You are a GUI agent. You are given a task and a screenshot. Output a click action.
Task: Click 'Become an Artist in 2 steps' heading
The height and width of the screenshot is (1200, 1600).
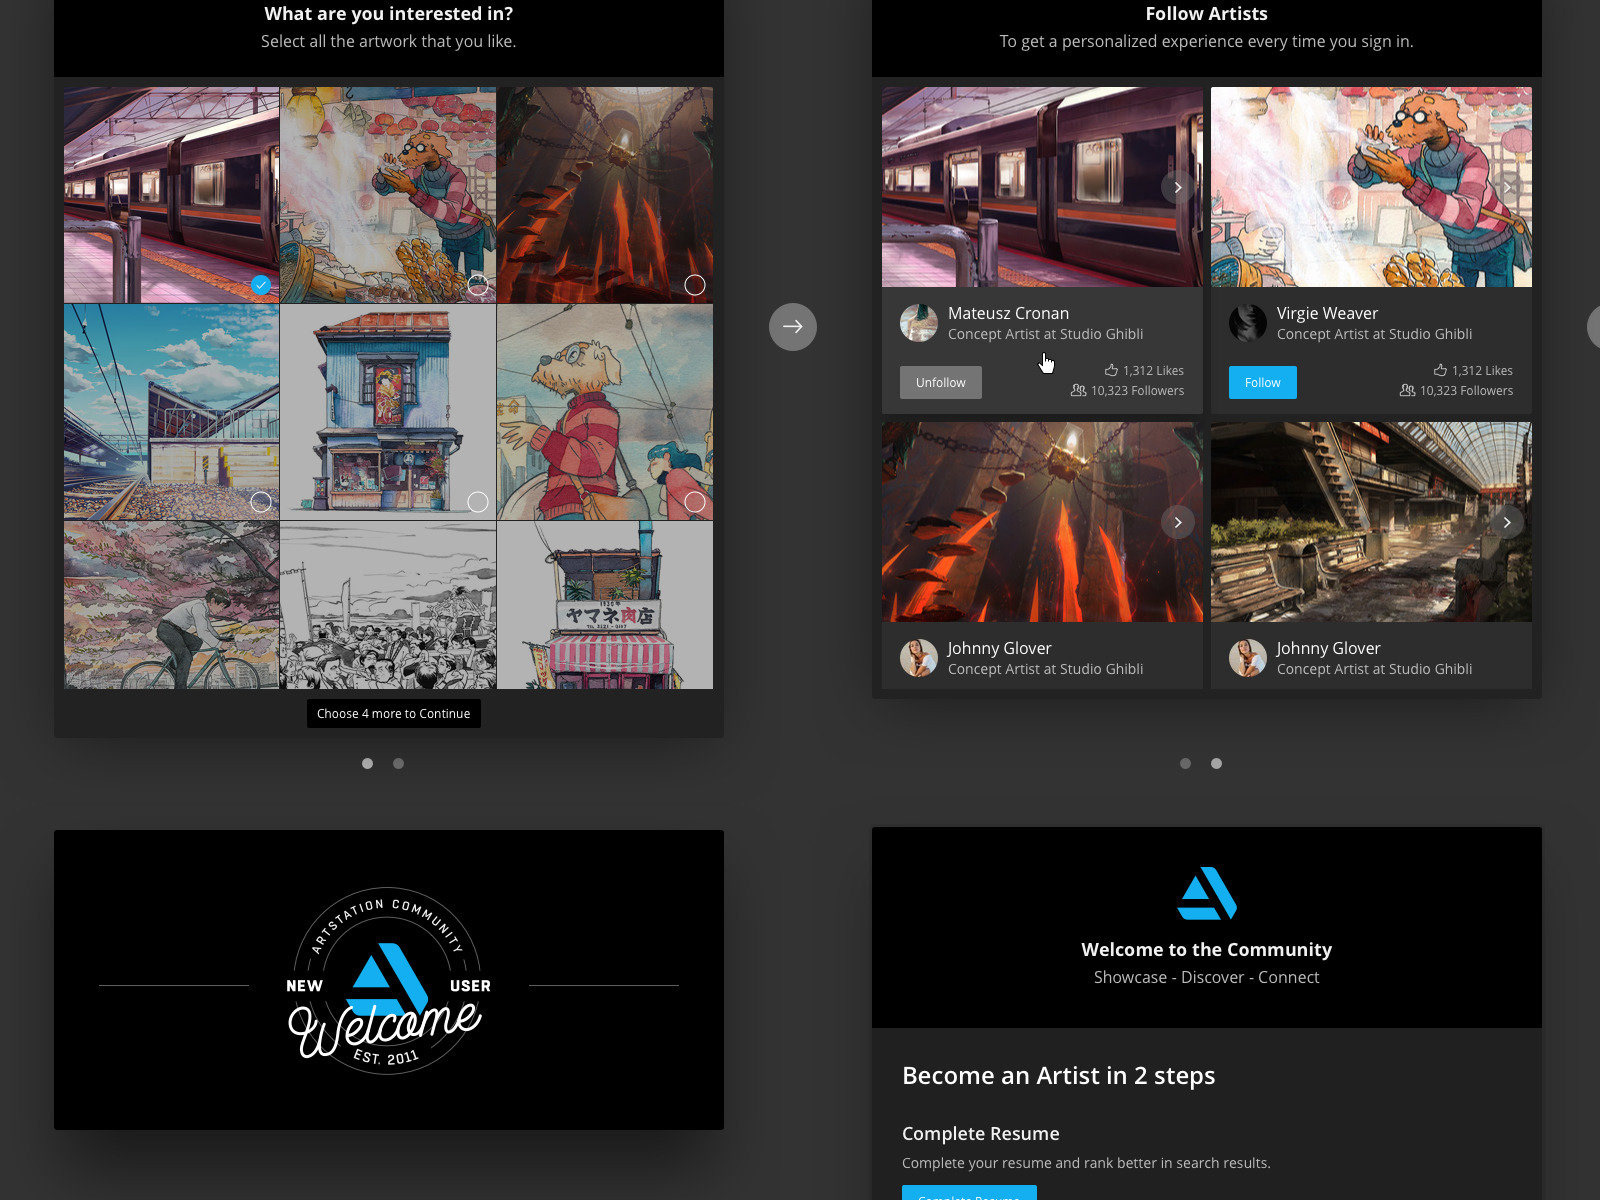[1058, 1075]
